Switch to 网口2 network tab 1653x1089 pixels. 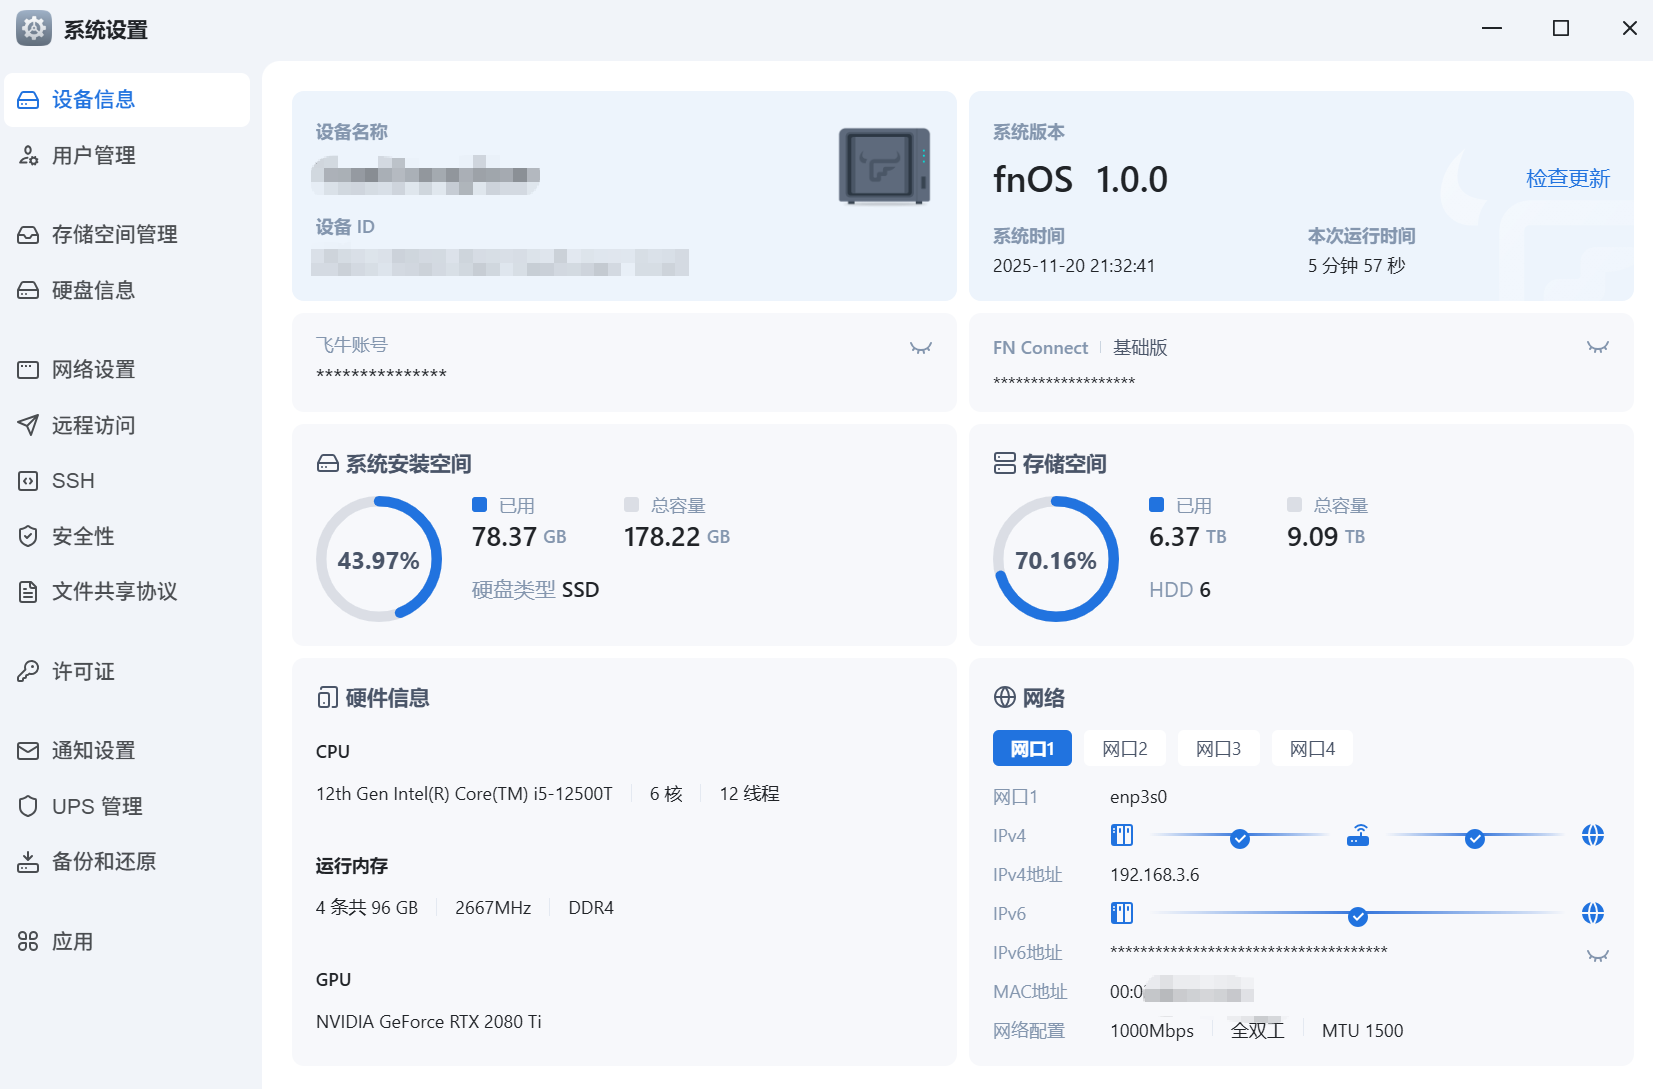click(1124, 749)
